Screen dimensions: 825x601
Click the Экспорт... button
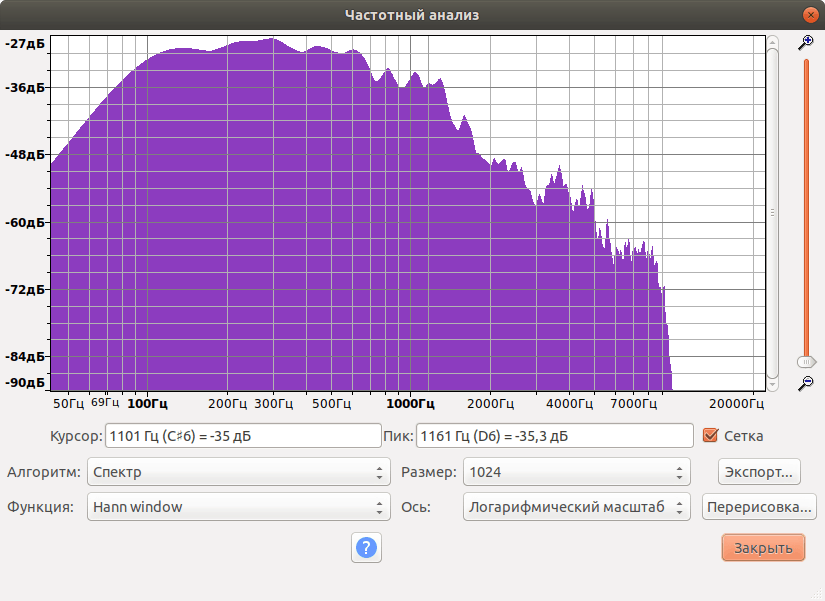(759, 472)
